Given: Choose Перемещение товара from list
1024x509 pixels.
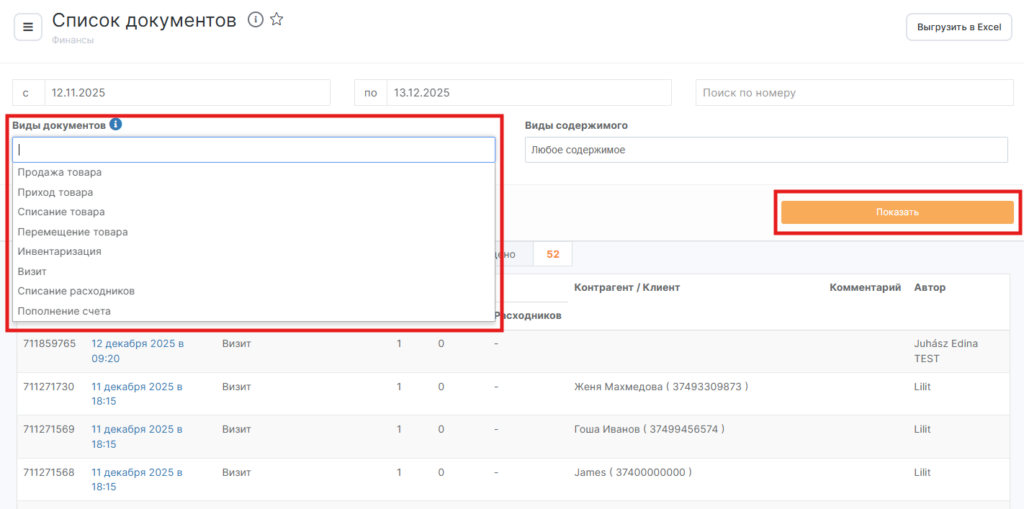Looking at the screenshot, I should pos(72,232).
